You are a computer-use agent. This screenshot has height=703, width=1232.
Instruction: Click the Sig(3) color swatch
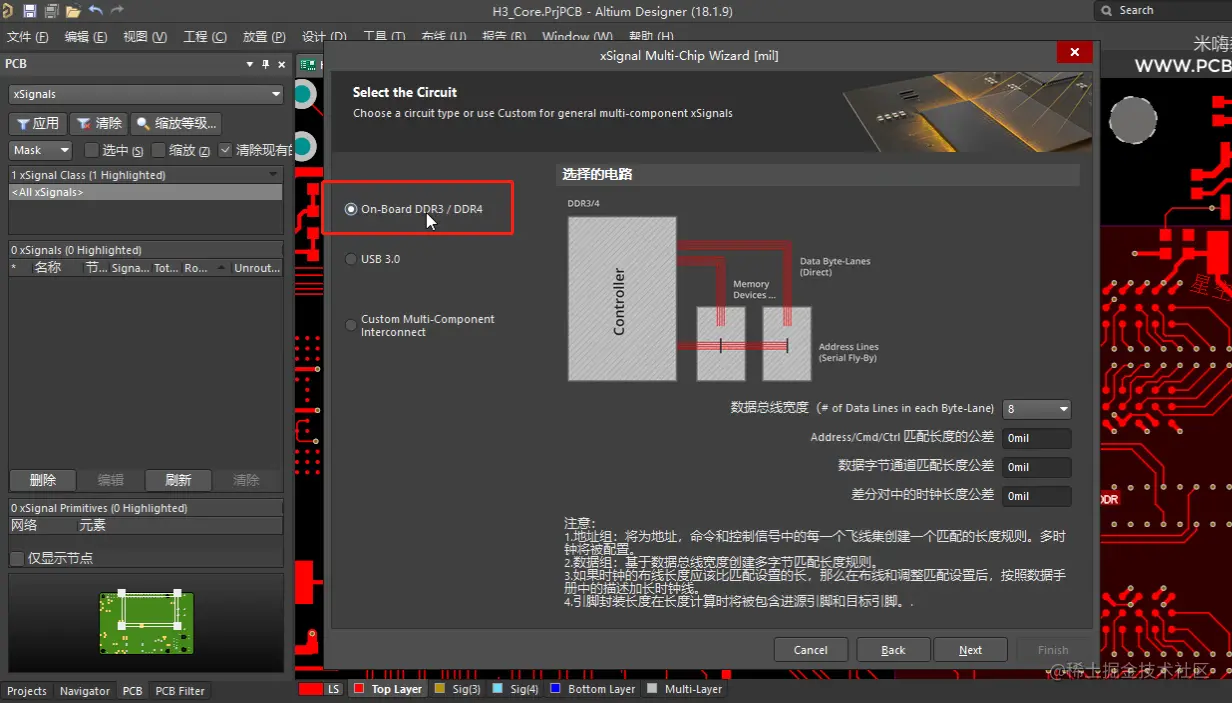coord(439,689)
